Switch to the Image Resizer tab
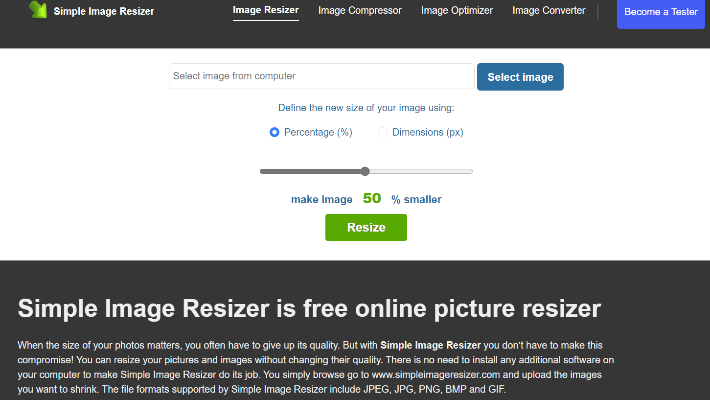710x400 pixels. (266, 10)
